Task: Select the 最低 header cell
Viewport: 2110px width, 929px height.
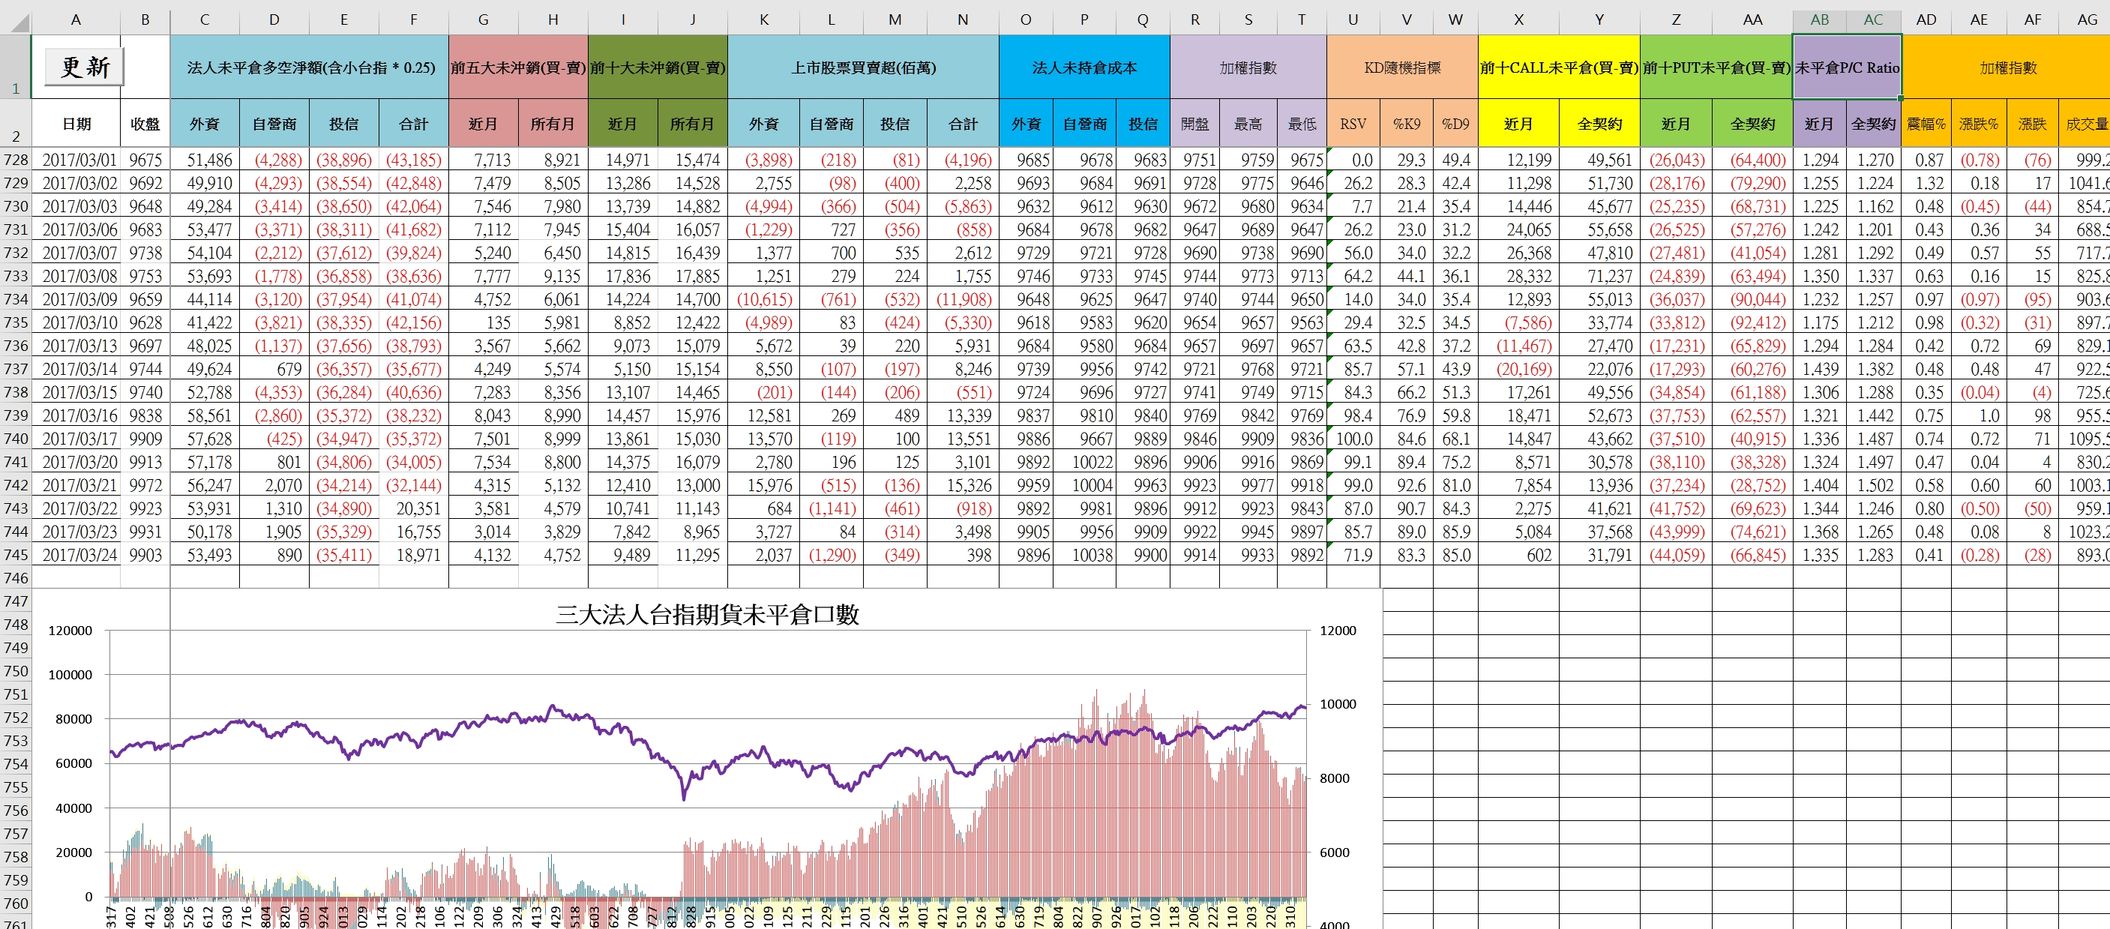Action: coord(1302,124)
